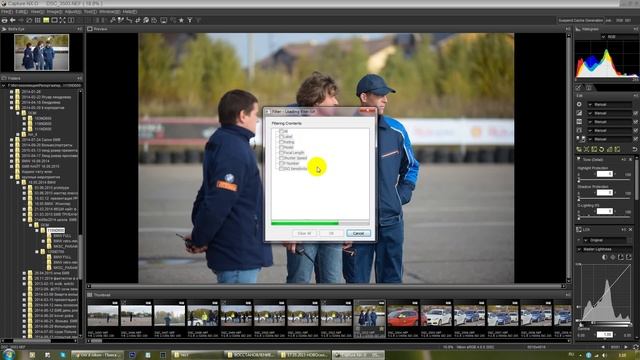Click the third adjustment icon in Edit panel
This screenshot has width=640, height=360.
coord(579,122)
